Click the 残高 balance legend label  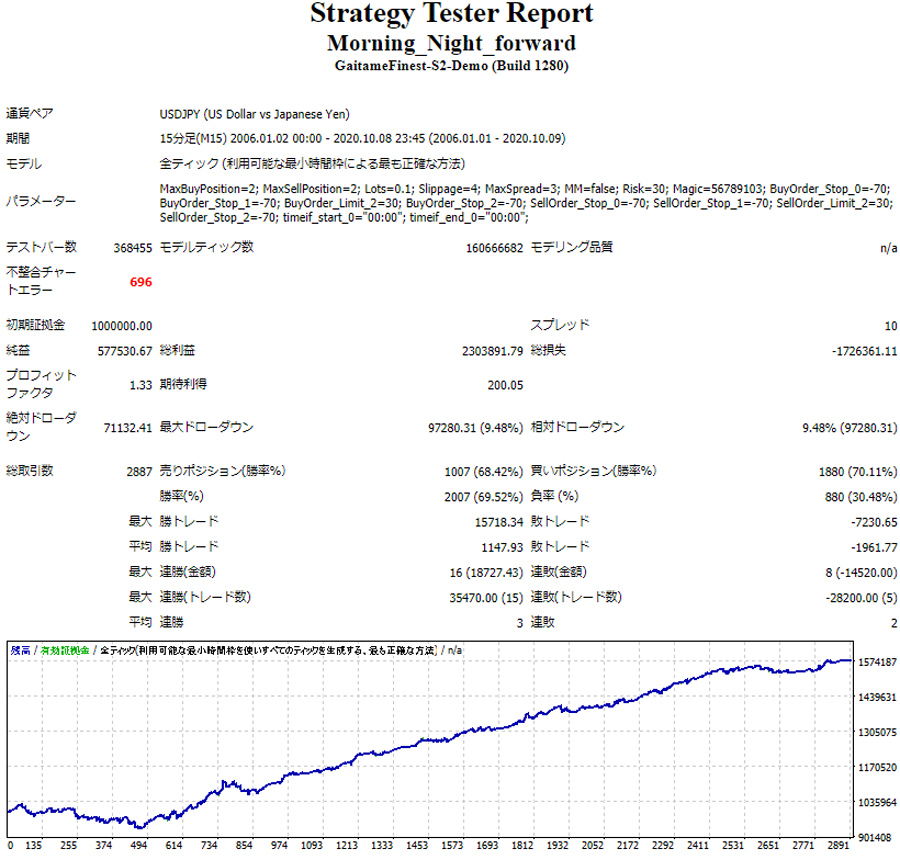[21, 650]
